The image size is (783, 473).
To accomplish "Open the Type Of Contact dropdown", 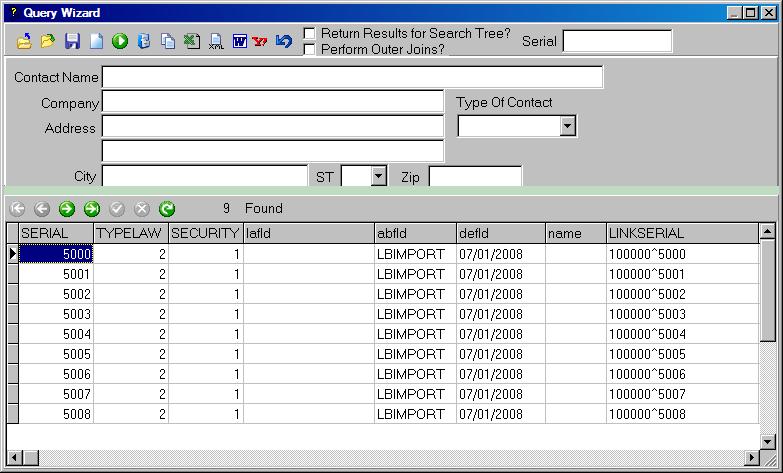I will point(567,126).
